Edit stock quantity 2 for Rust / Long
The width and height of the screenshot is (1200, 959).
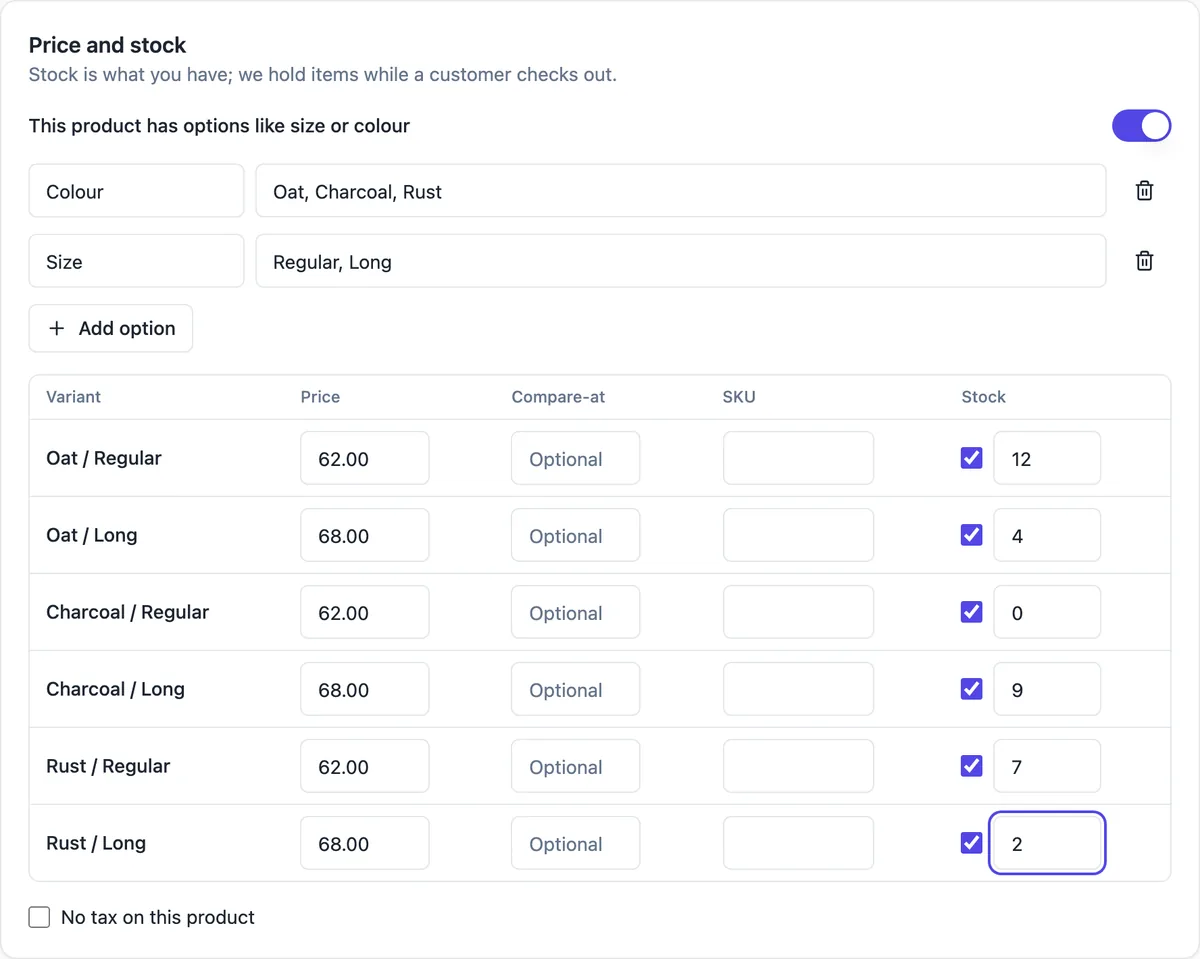[x=1047, y=843]
